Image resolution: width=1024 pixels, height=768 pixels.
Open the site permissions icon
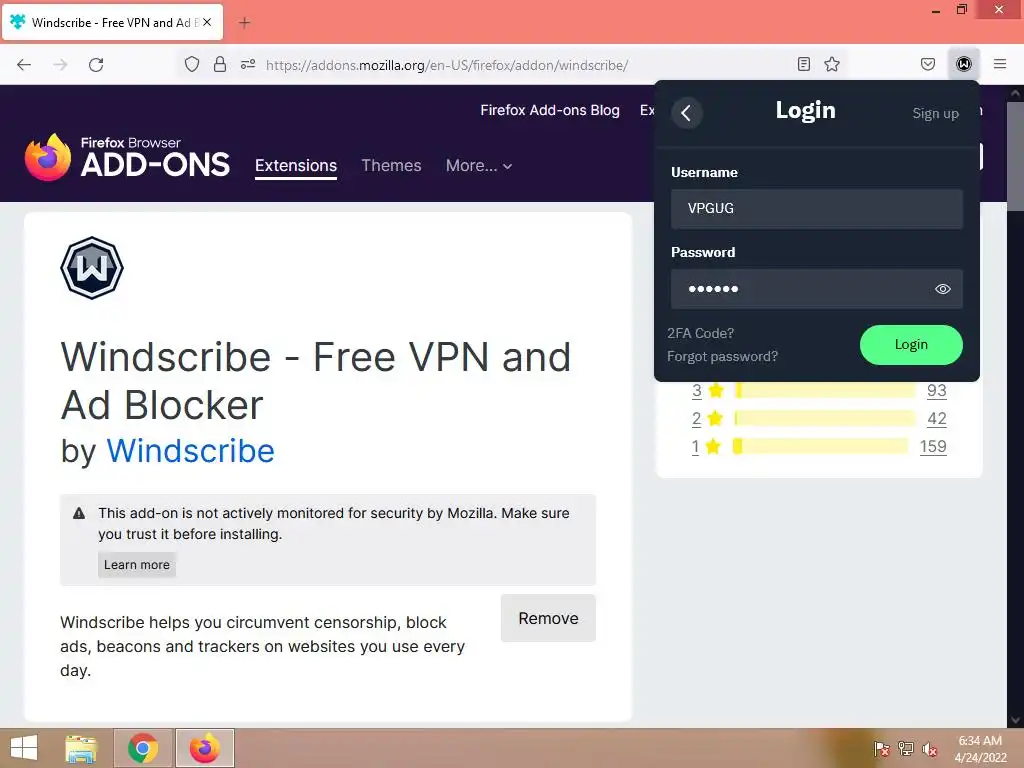[248, 64]
